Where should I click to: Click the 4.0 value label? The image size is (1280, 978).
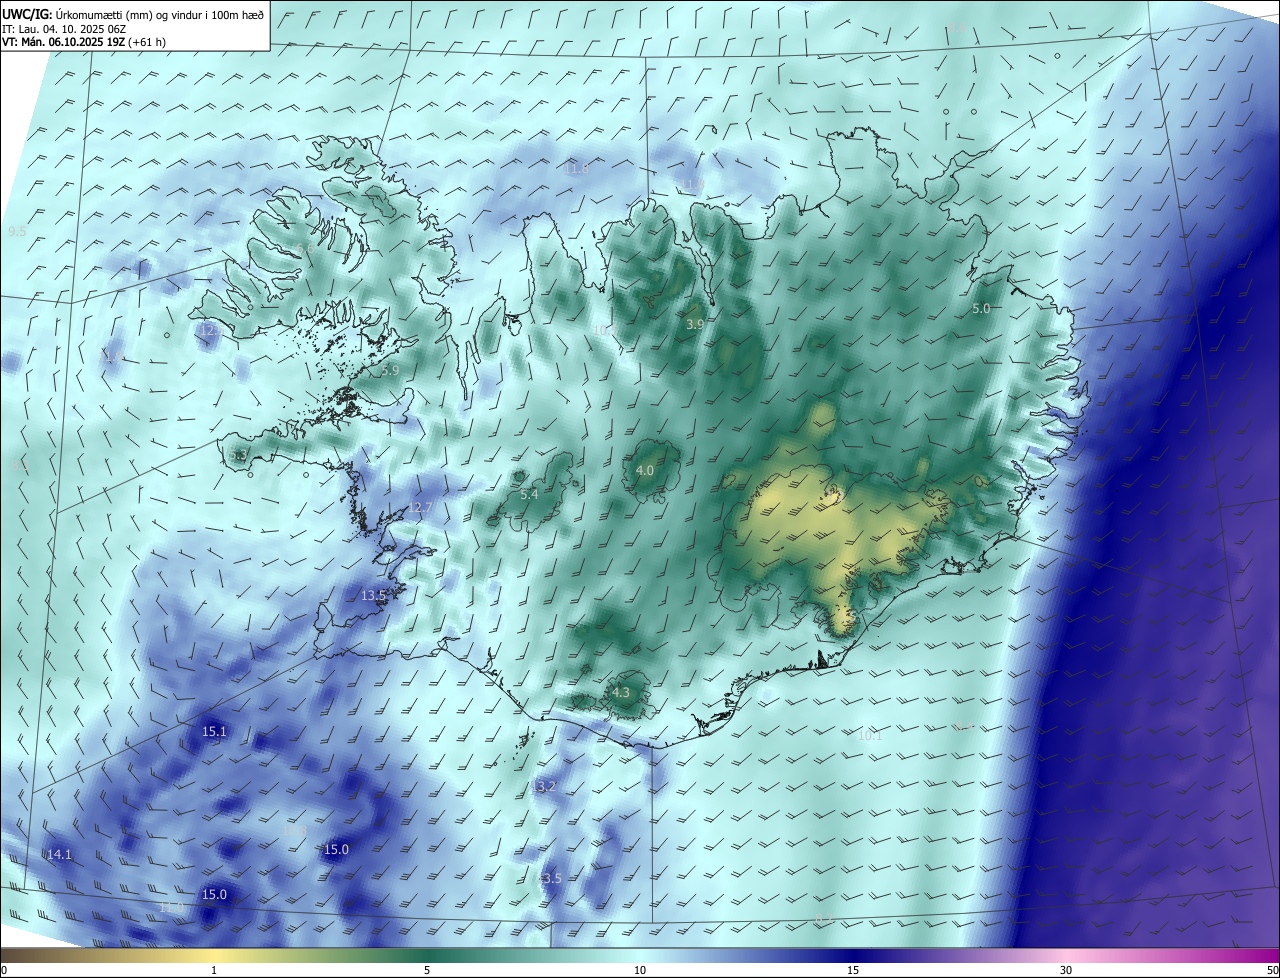pos(645,470)
